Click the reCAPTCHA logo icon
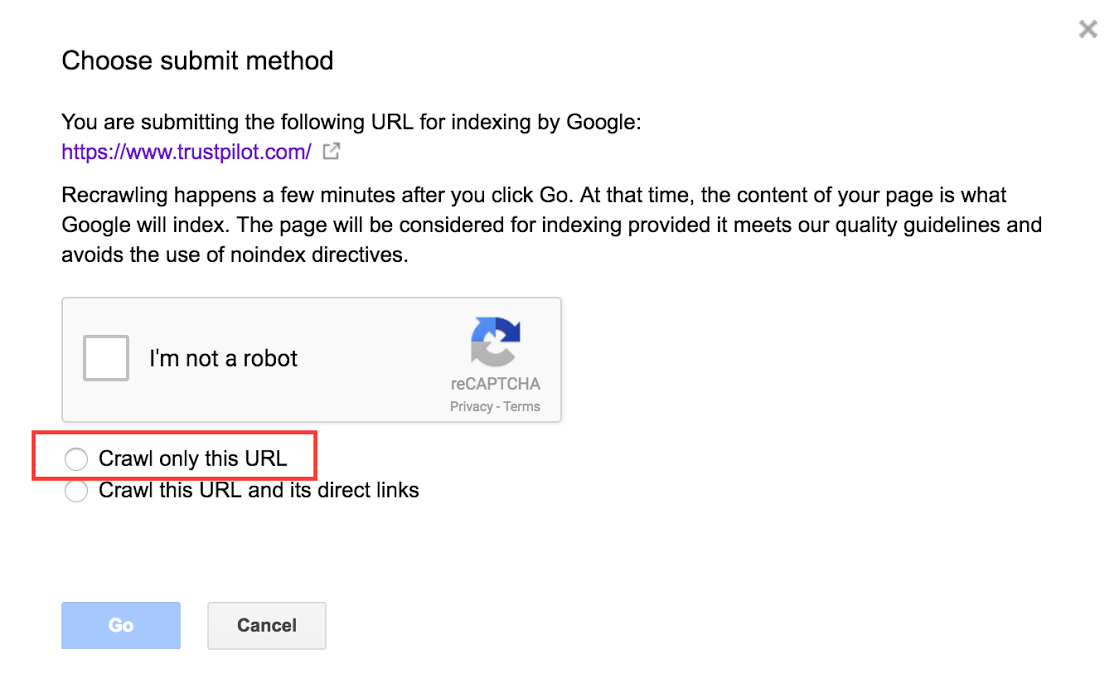This screenshot has height=698, width=1119. [x=495, y=341]
